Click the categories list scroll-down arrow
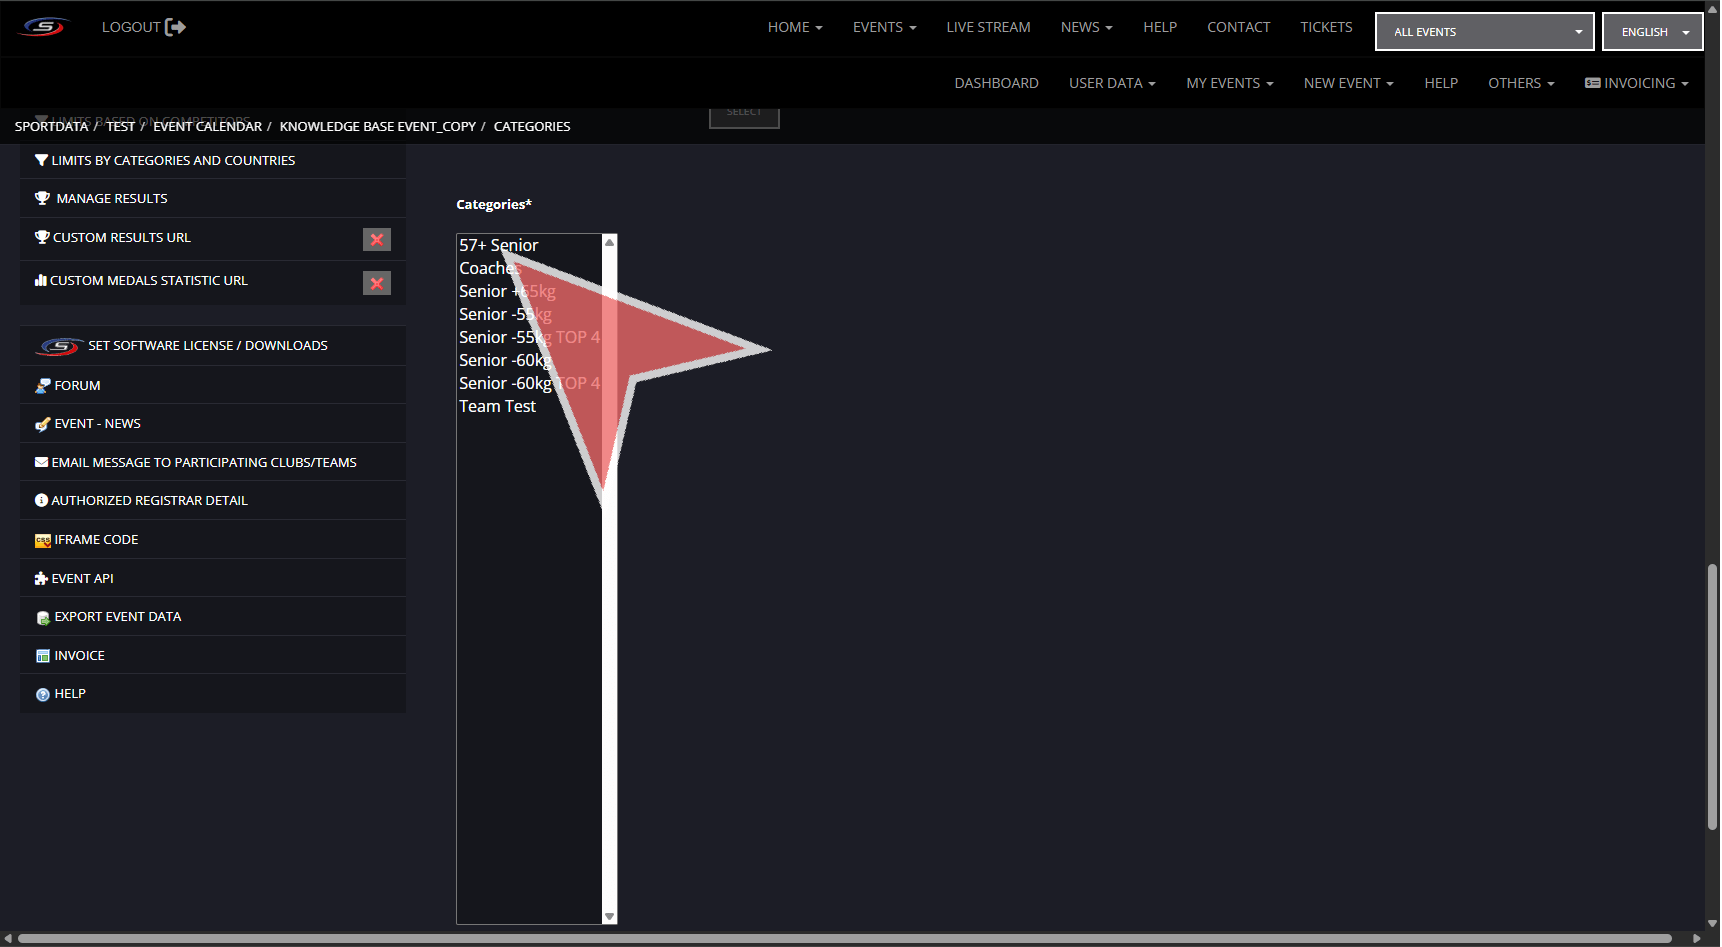Viewport: 1722px width, 947px height. [x=609, y=916]
